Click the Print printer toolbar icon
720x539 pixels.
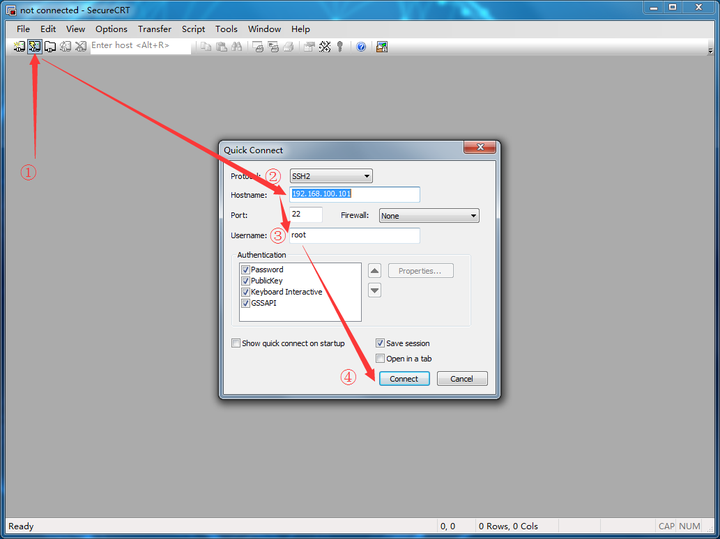click(x=288, y=46)
